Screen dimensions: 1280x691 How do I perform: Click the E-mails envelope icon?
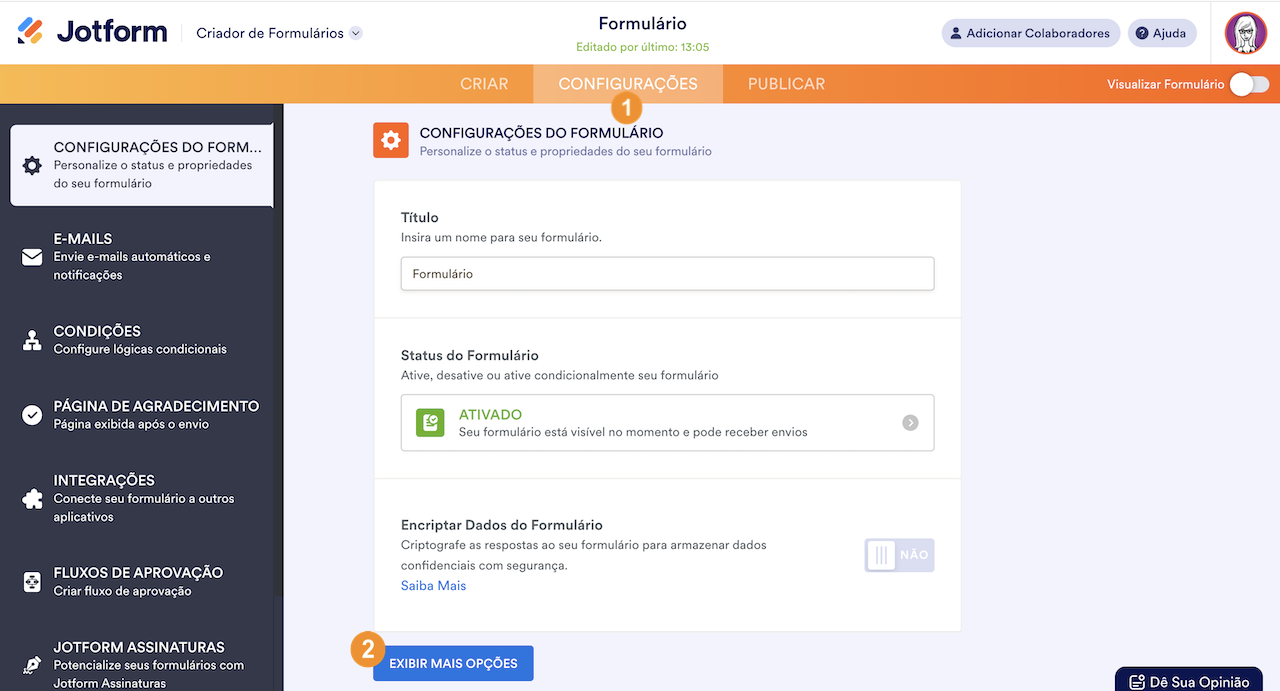click(x=32, y=257)
